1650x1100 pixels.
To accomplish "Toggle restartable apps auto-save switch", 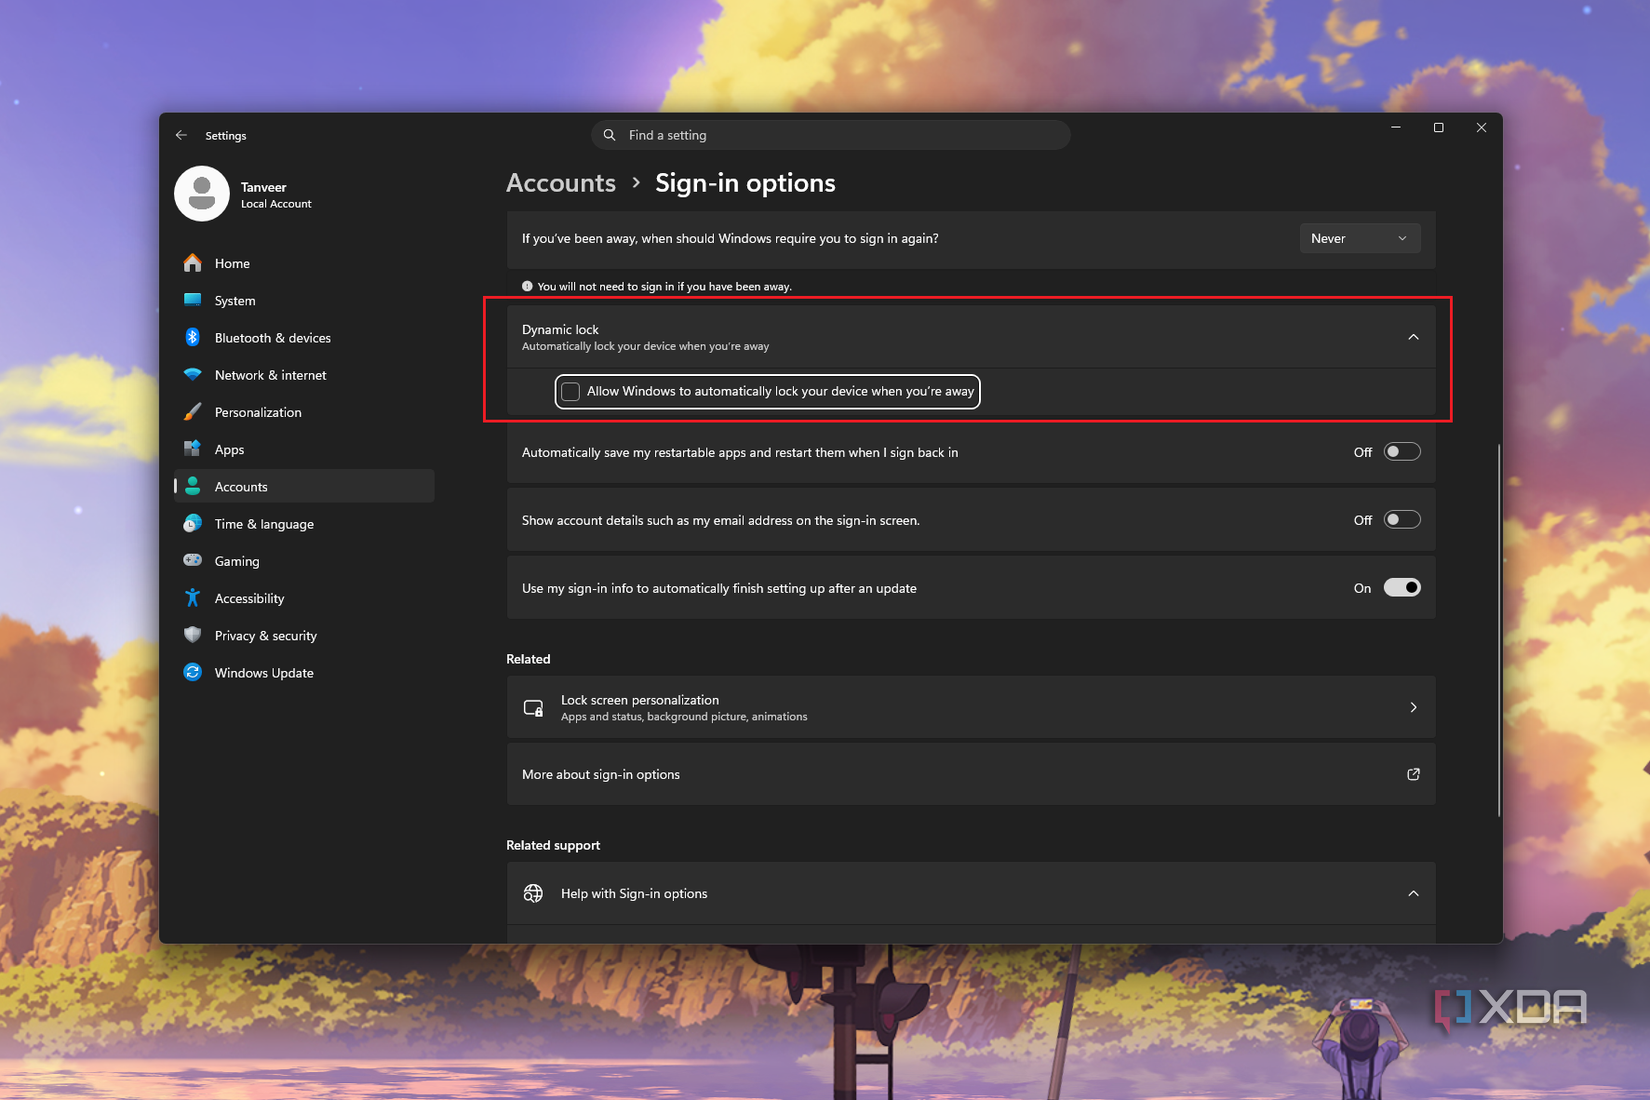I will coord(1402,452).
